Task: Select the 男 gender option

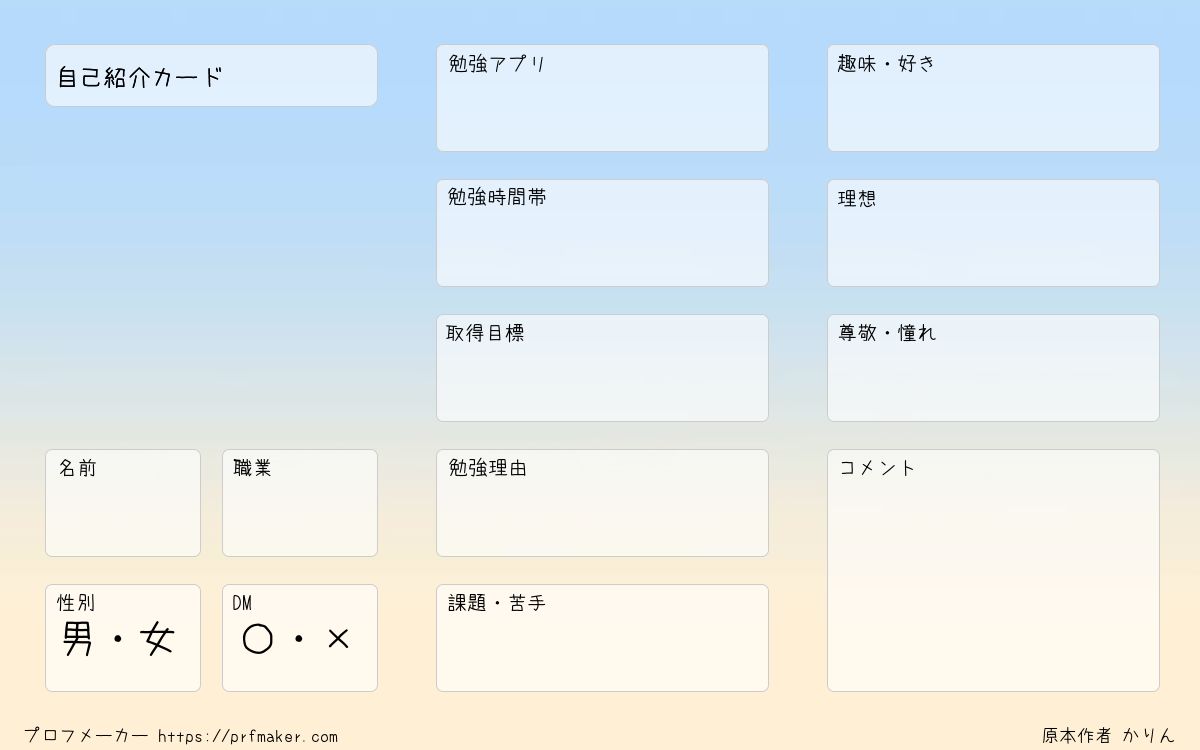Action: [x=78, y=639]
